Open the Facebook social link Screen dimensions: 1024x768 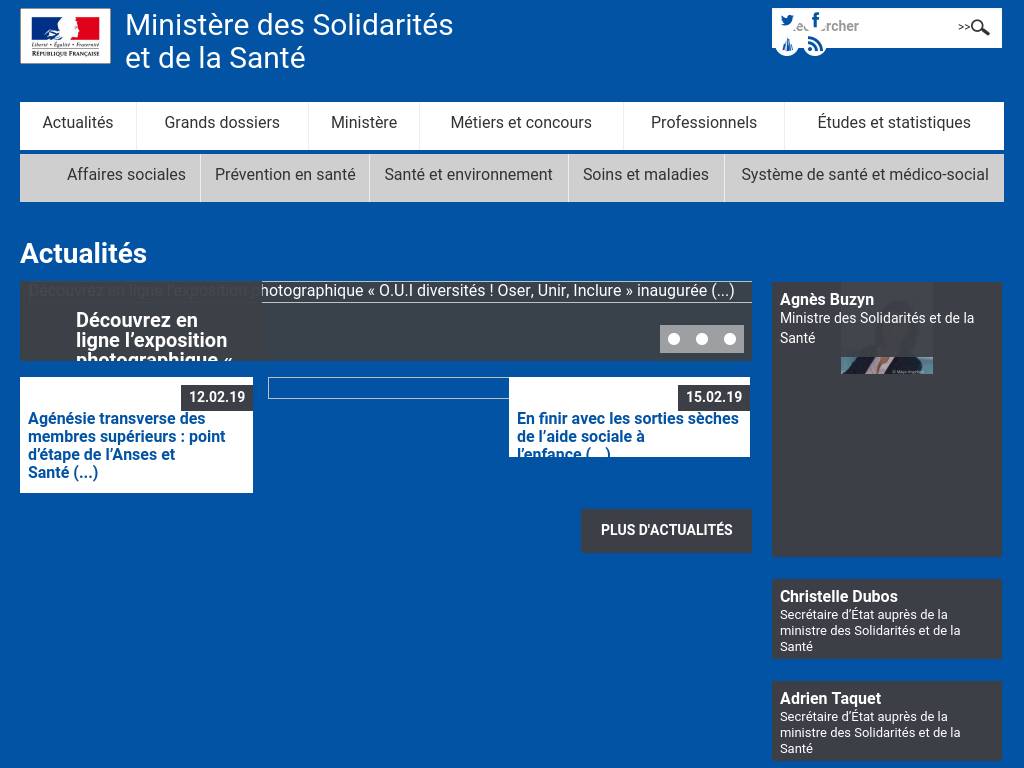815,20
